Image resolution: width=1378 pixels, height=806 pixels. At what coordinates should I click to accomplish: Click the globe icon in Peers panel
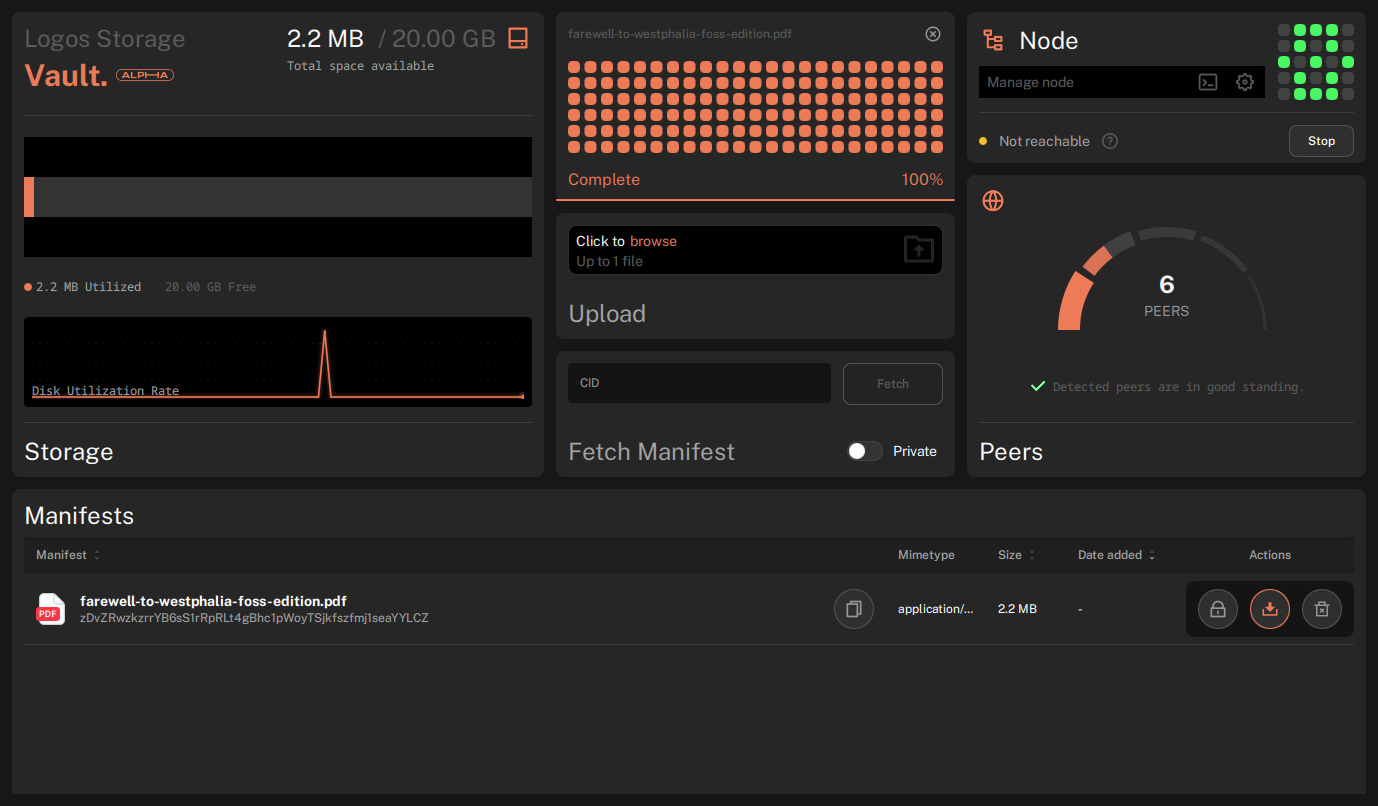pyautogui.click(x=993, y=201)
